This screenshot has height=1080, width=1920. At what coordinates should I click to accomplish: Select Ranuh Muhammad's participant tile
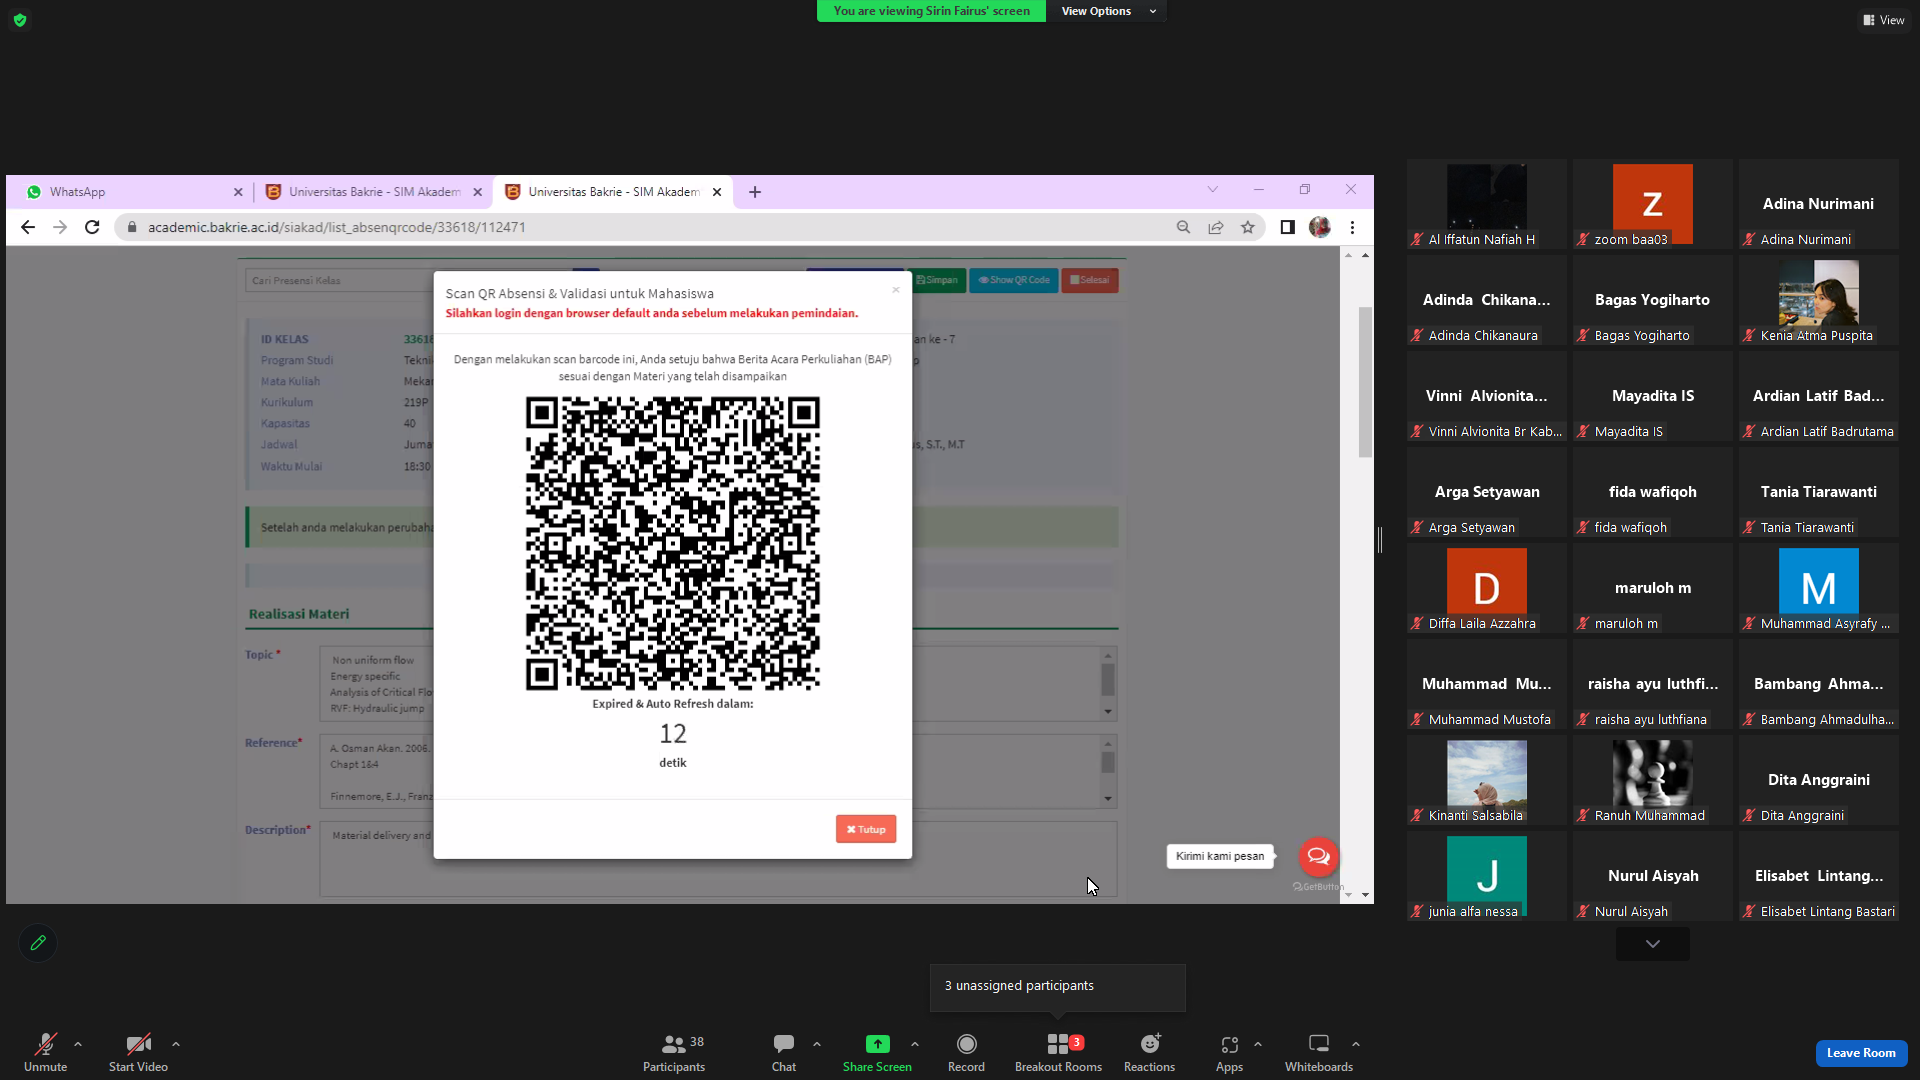1652,782
